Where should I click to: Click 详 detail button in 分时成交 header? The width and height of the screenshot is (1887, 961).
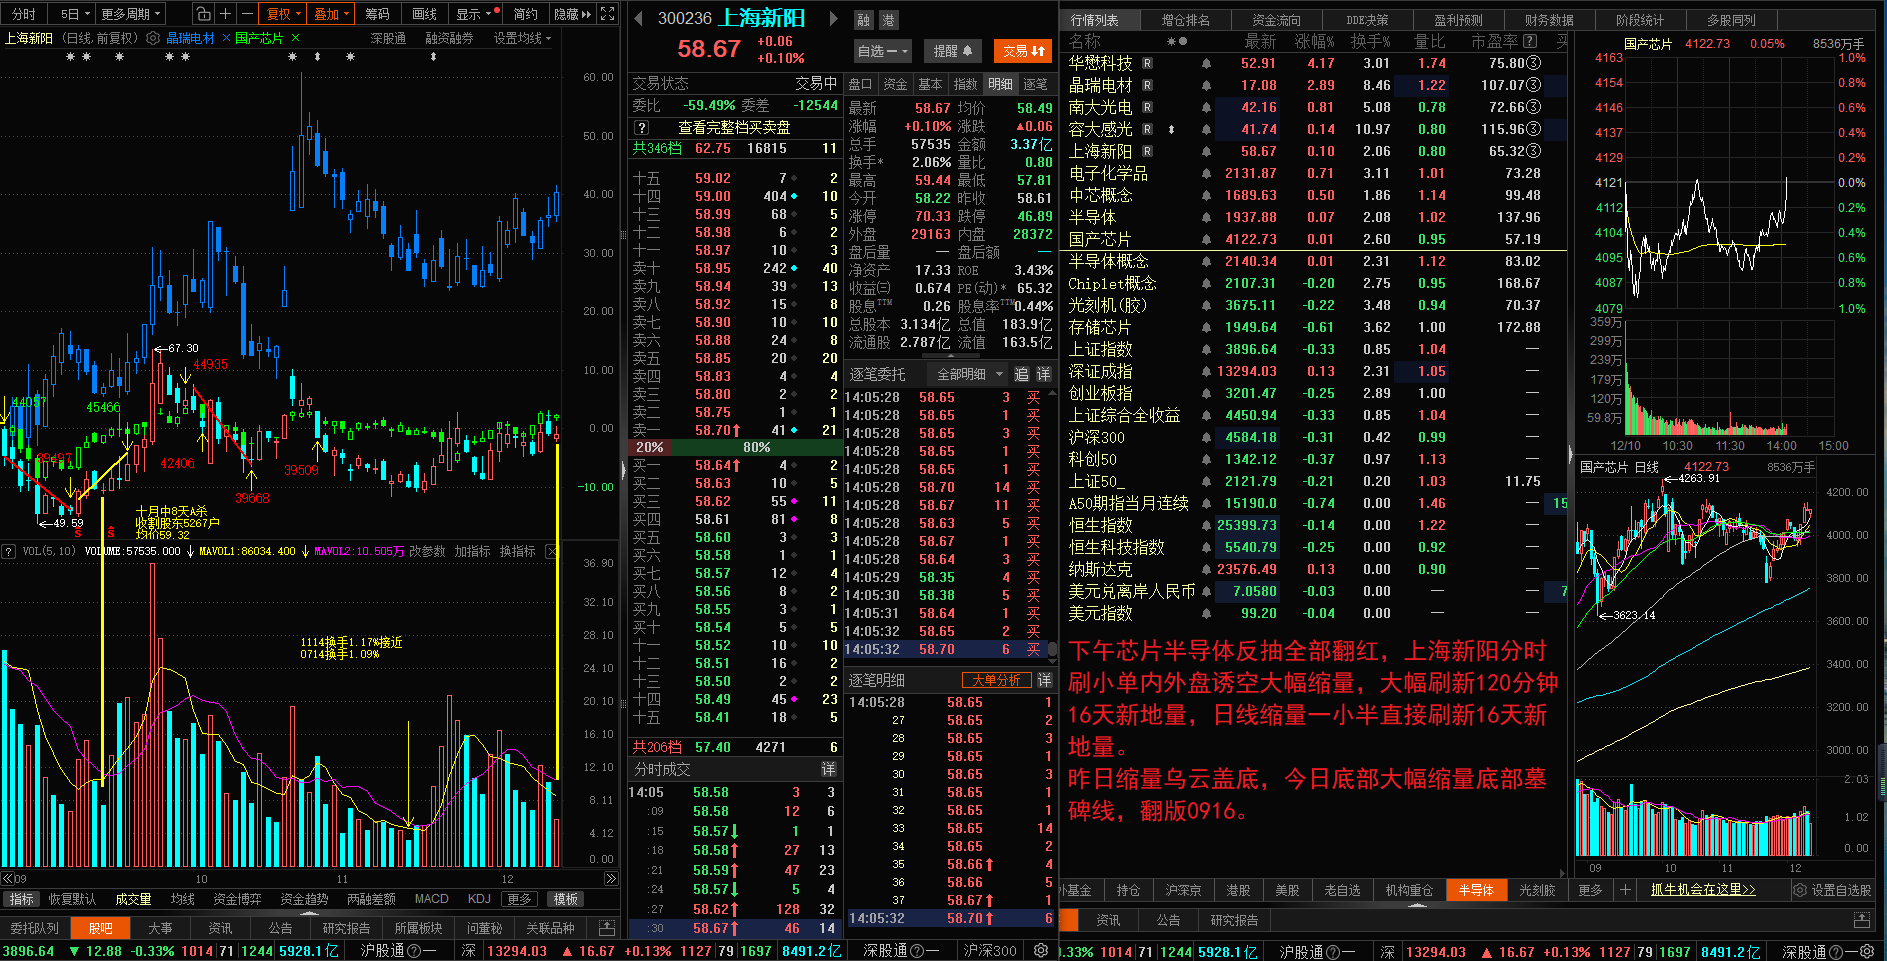pos(828,769)
